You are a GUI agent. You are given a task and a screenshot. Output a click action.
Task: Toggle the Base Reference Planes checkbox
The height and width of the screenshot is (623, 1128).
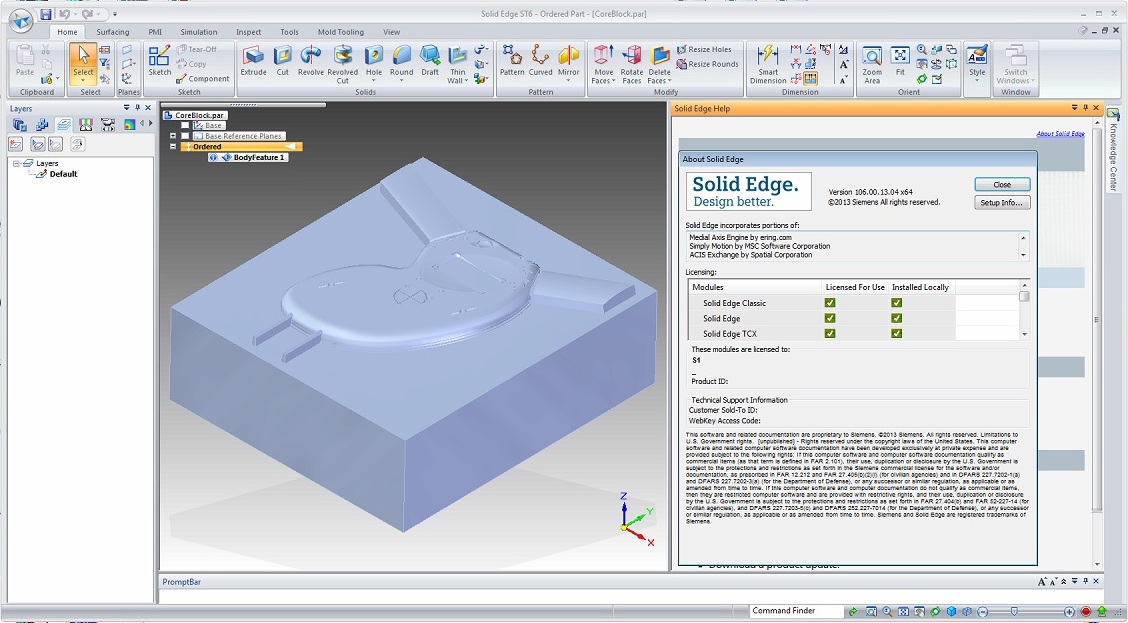(x=186, y=136)
